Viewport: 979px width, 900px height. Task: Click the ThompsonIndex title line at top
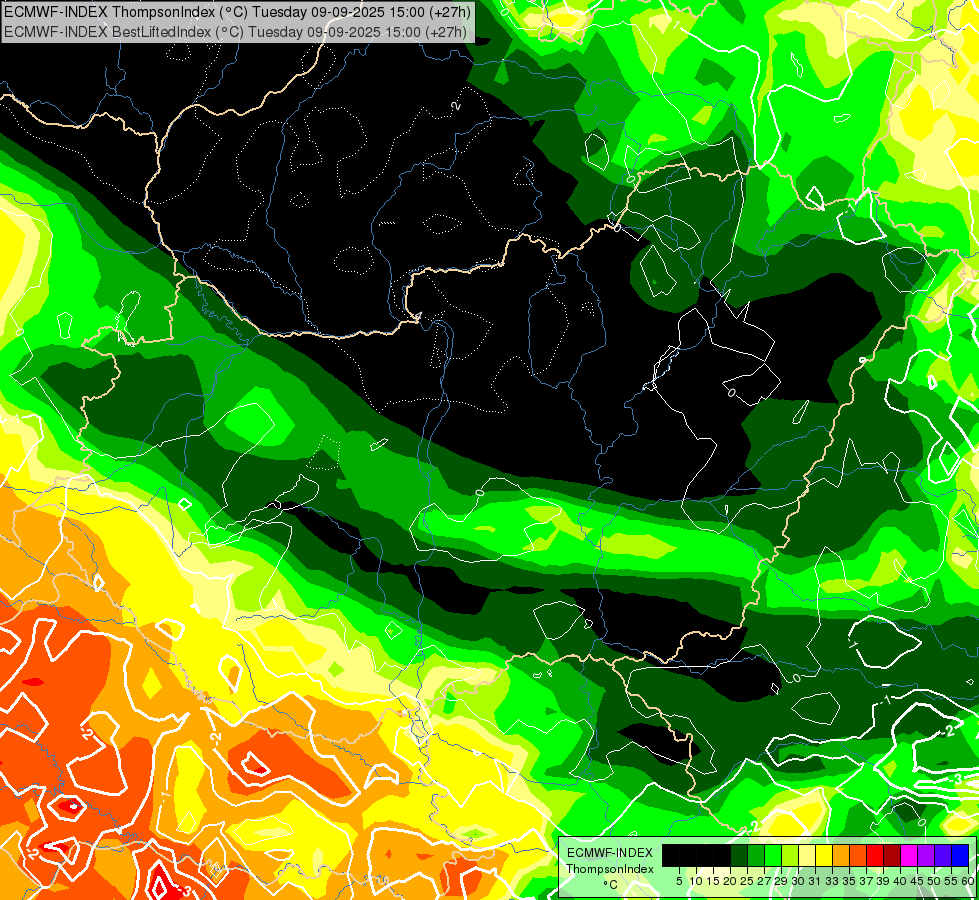pyautogui.click(x=237, y=11)
